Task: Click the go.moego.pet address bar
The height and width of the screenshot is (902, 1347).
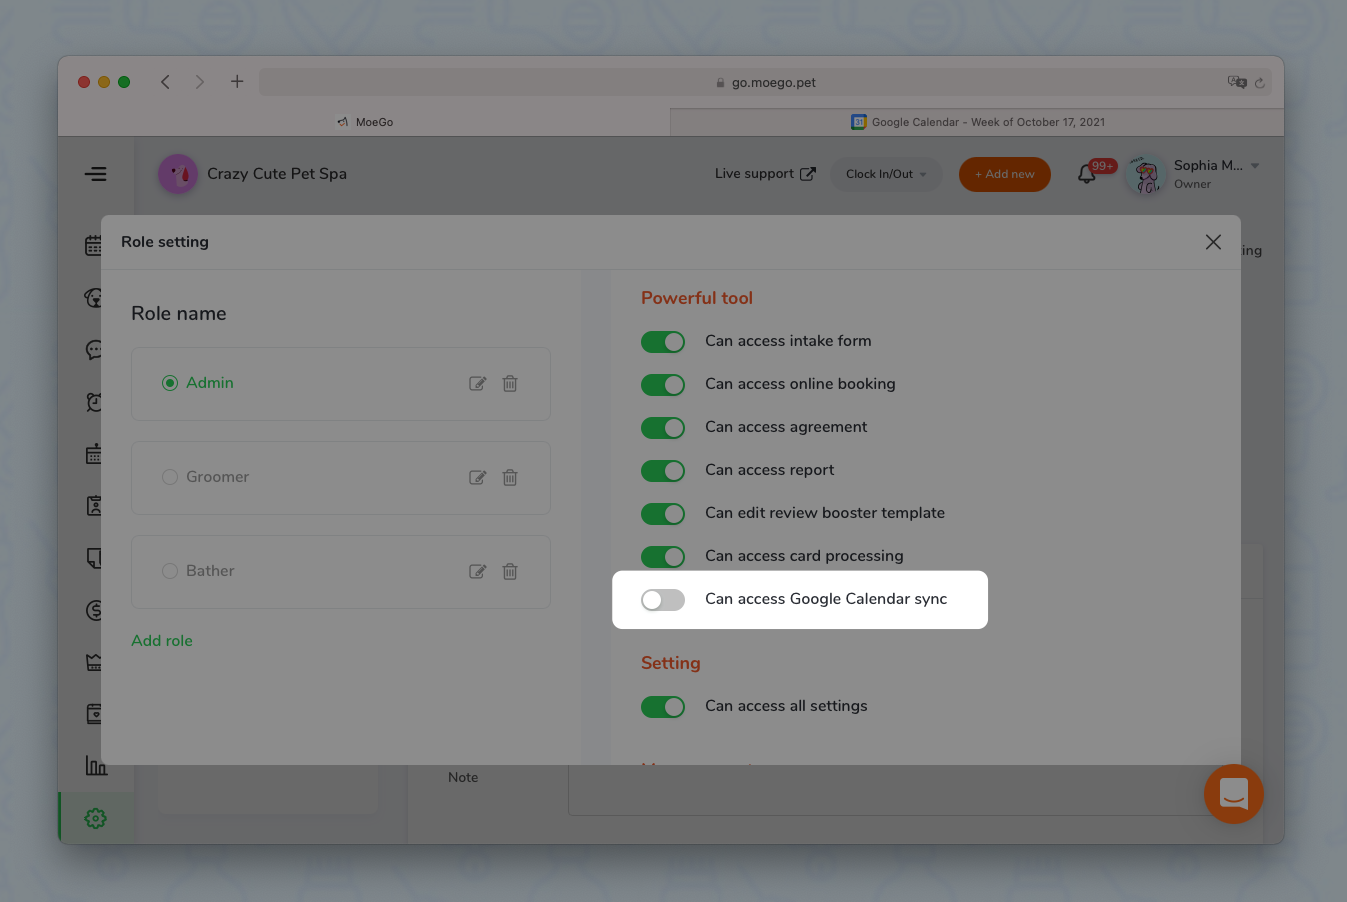Action: (766, 82)
